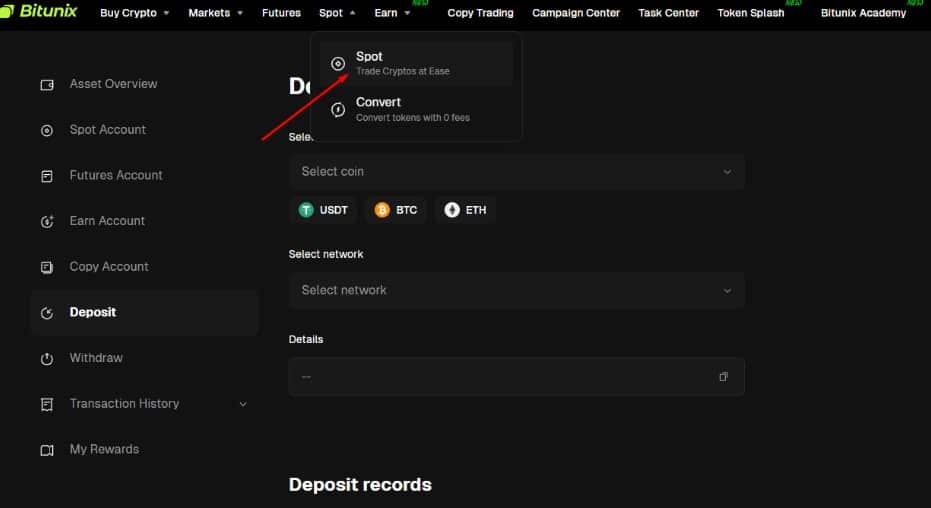Click the Deposit sidebar icon
The width and height of the screenshot is (931, 508).
point(47,313)
